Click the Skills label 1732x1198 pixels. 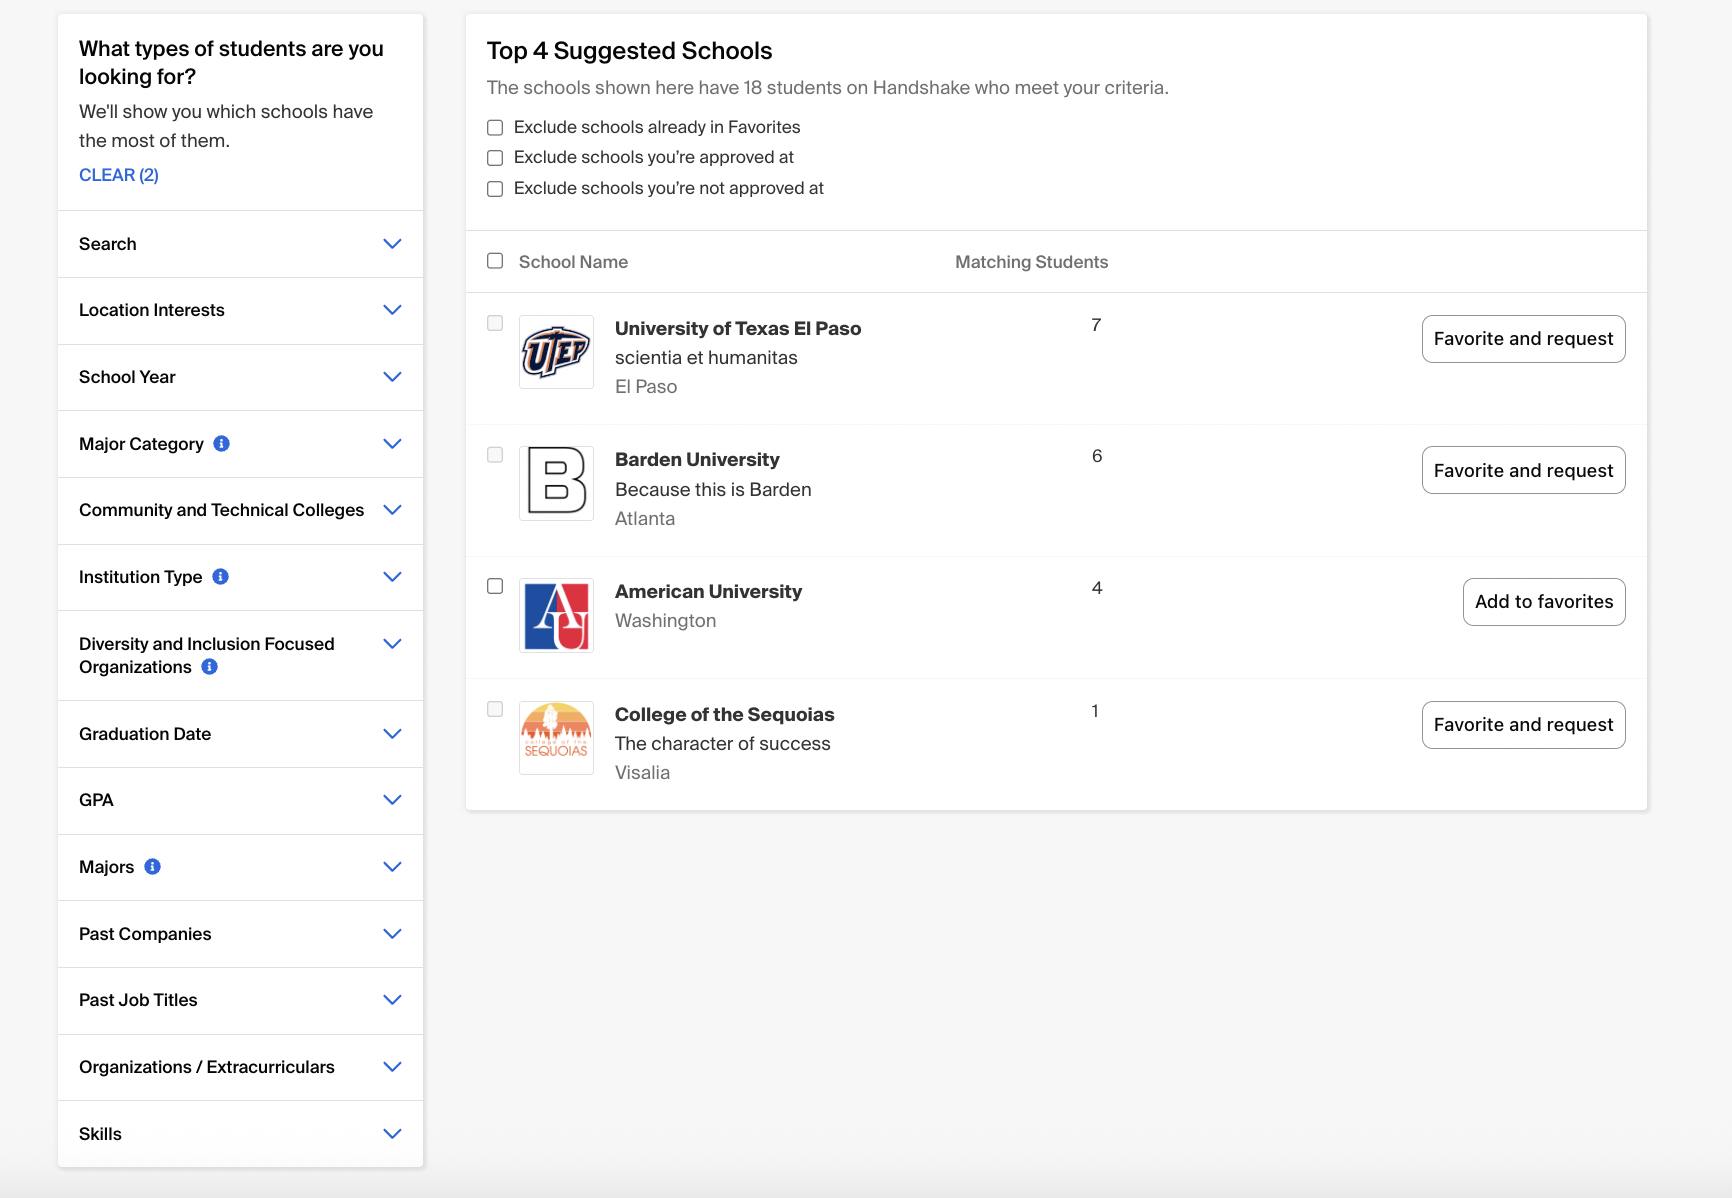(100, 1134)
